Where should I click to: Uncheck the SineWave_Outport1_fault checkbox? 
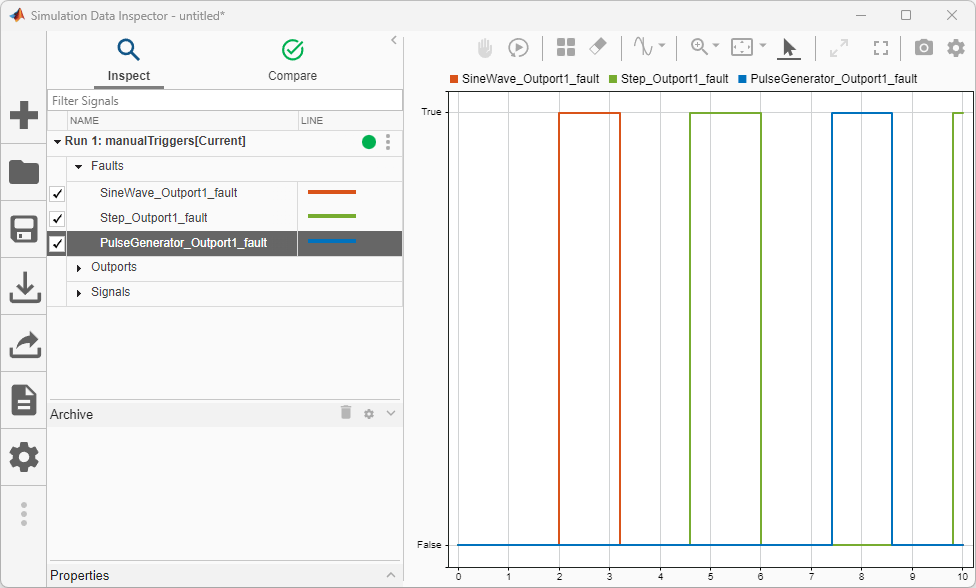57,193
